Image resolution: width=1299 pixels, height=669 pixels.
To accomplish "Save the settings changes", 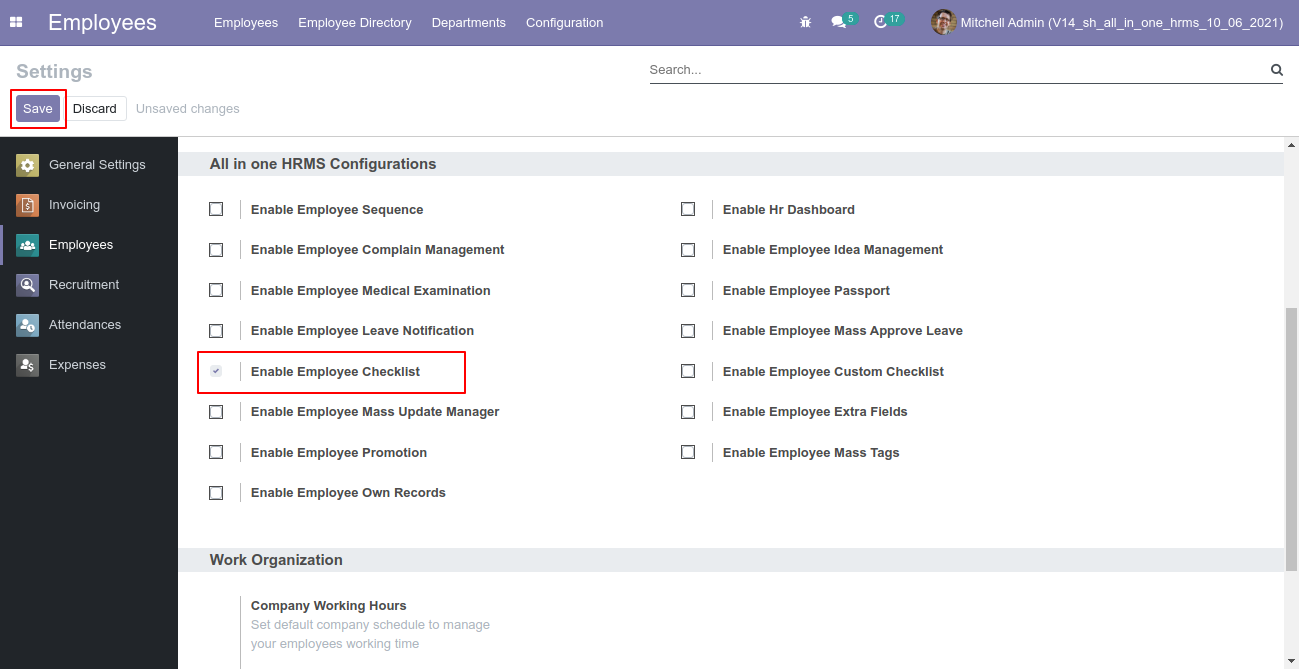I will tap(38, 109).
